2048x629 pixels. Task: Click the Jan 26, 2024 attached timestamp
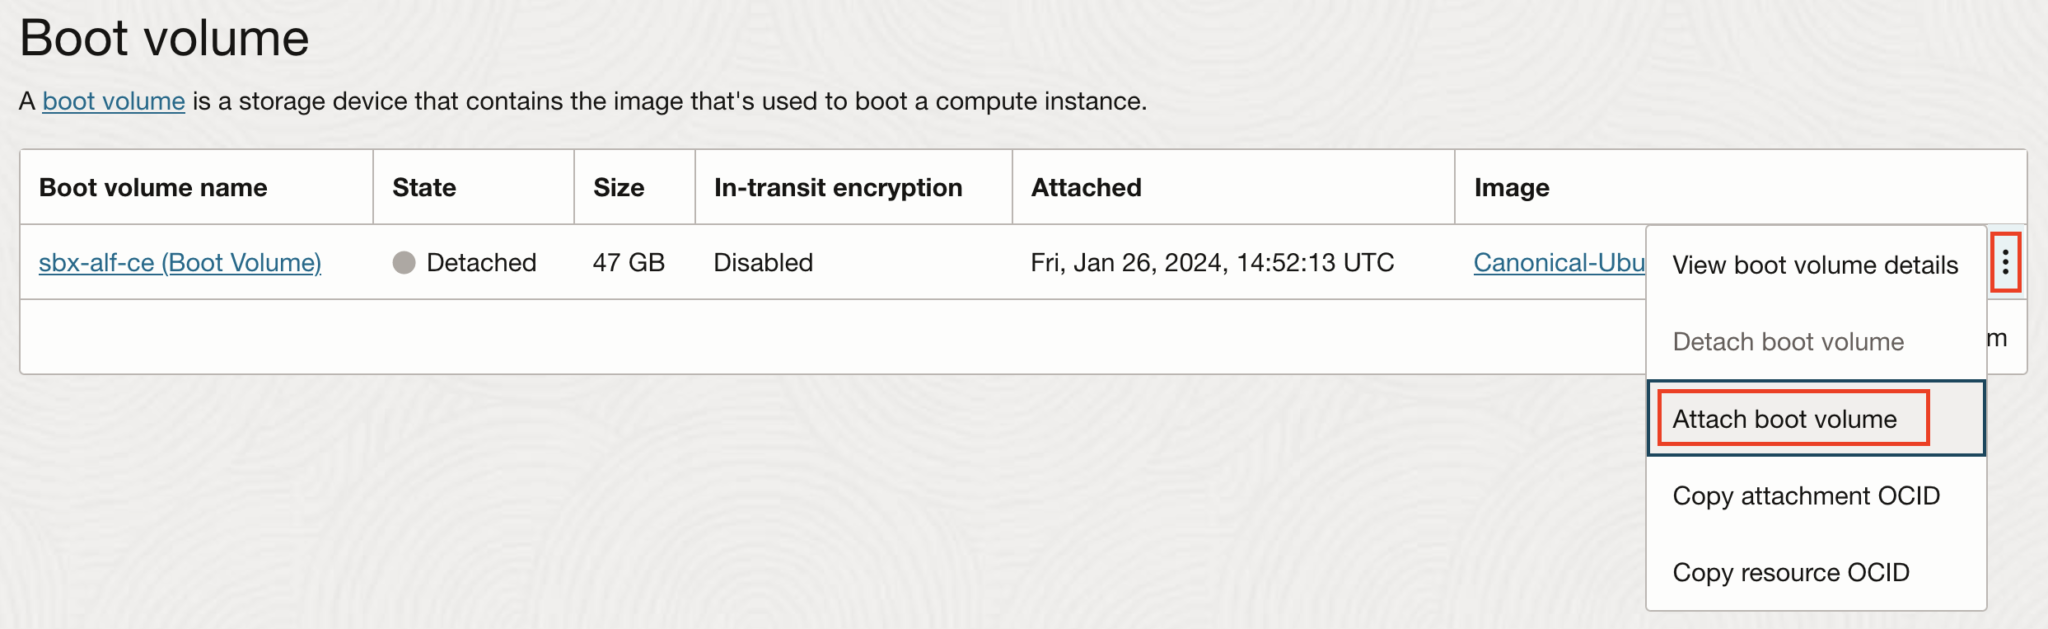click(x=1212, y=263)
